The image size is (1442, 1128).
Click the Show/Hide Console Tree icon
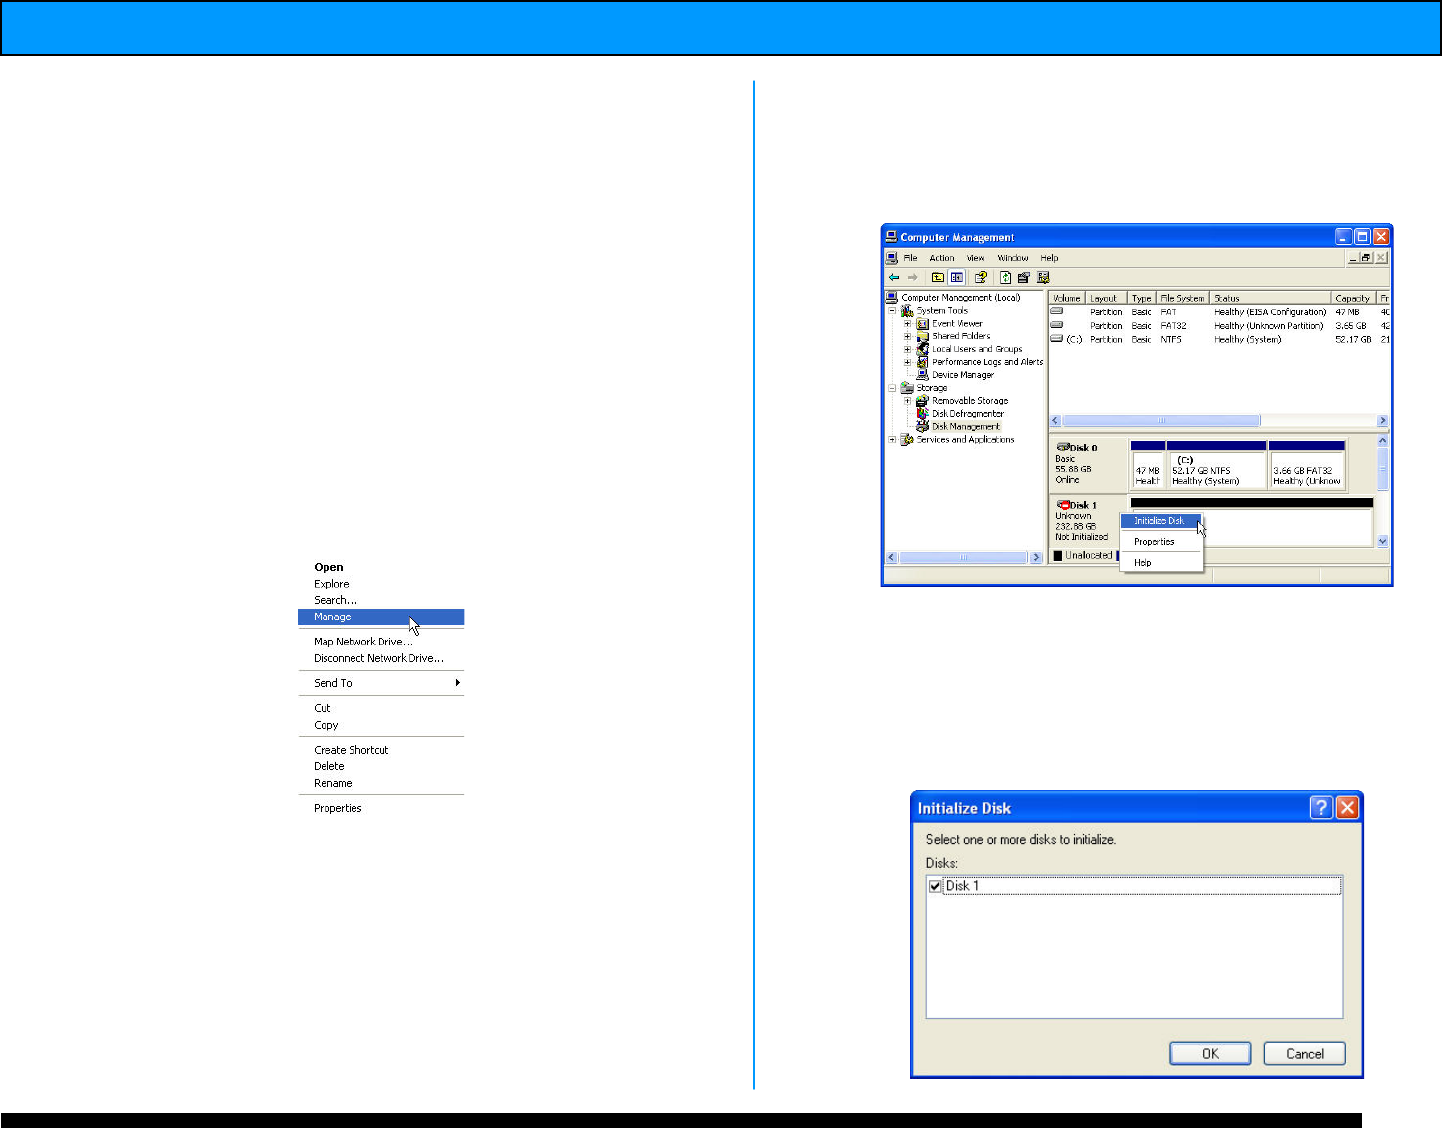click(957, 278)
